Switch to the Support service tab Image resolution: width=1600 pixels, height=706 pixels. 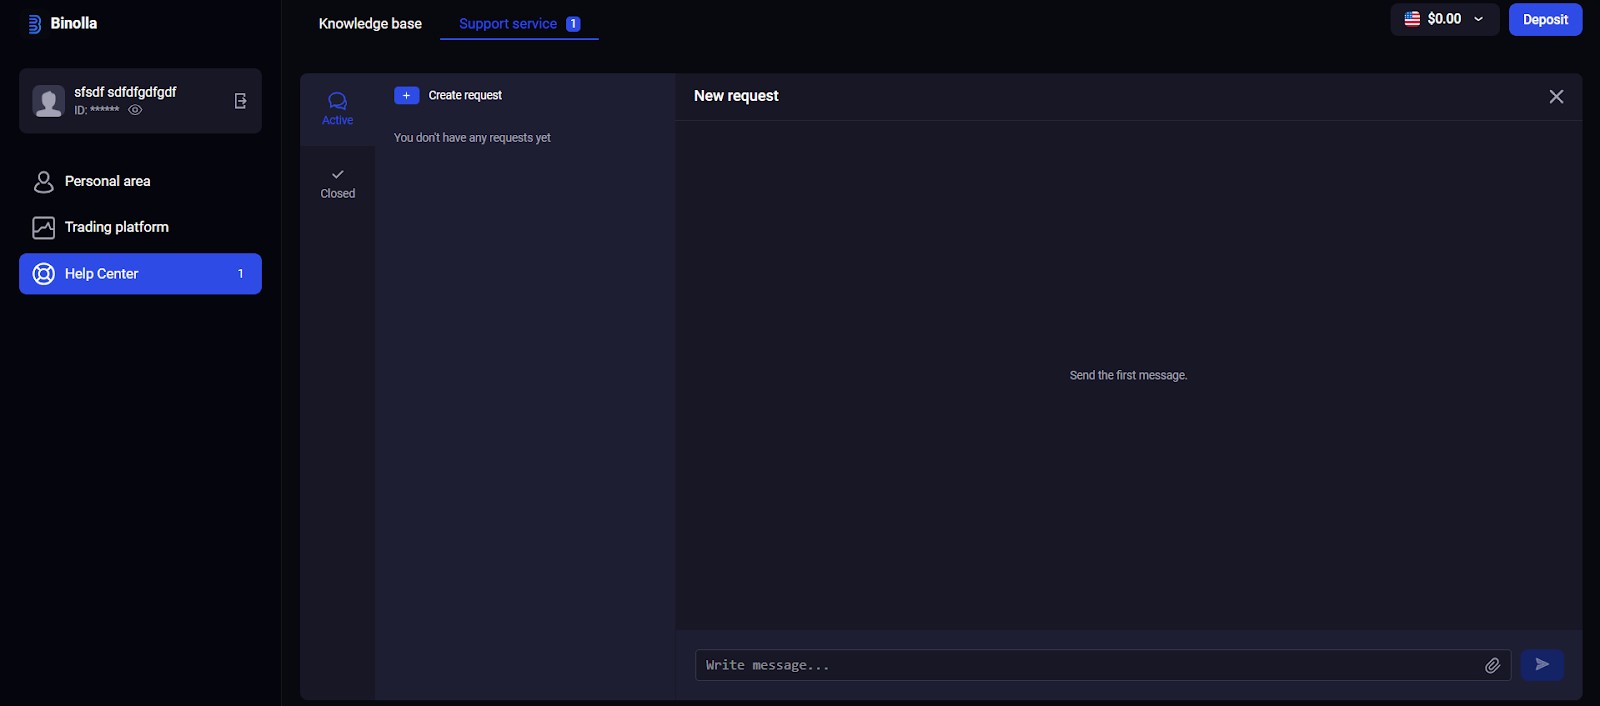click(519, 23)
